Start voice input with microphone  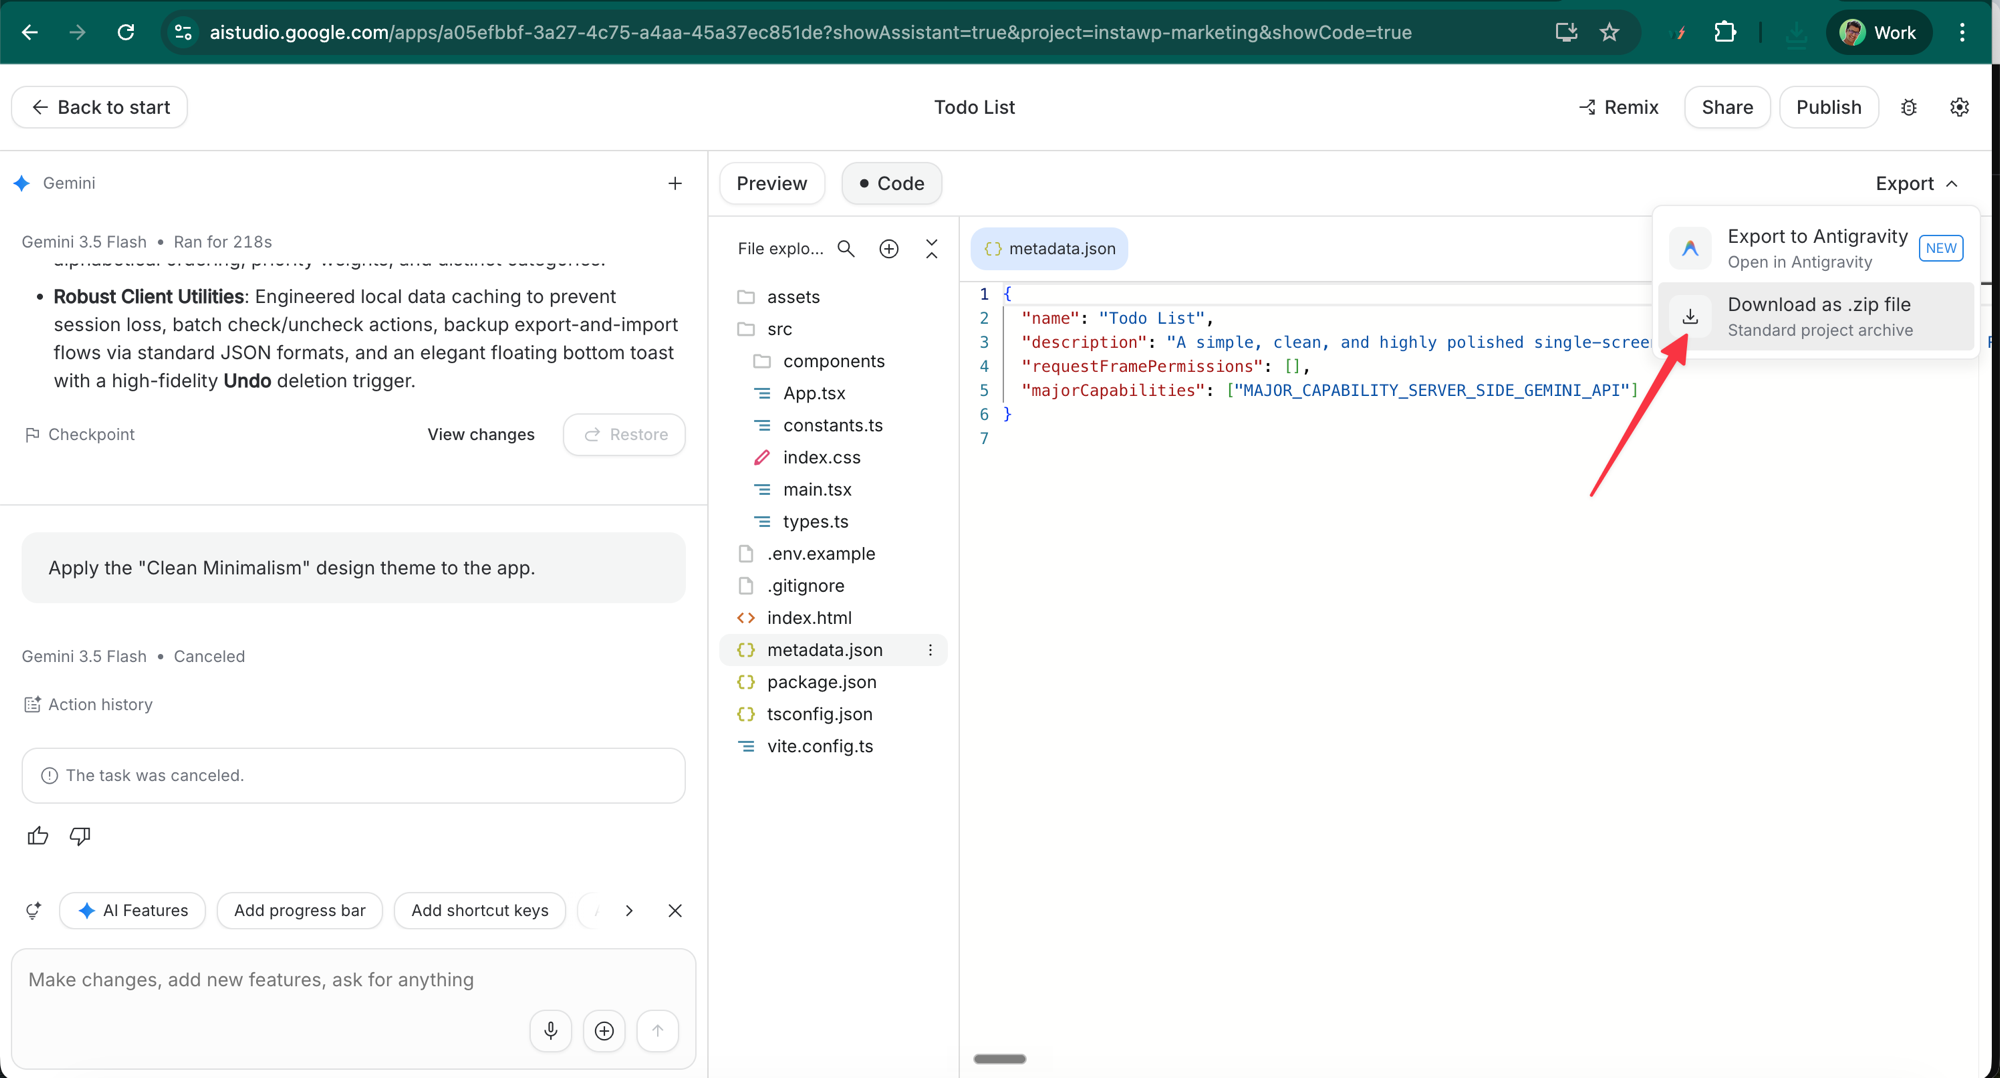[x=551, y=1030]
